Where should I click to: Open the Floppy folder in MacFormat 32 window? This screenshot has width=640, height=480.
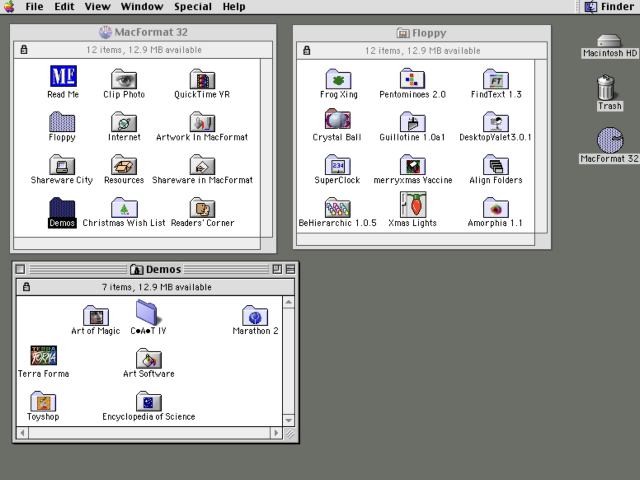tap(62, 122)
